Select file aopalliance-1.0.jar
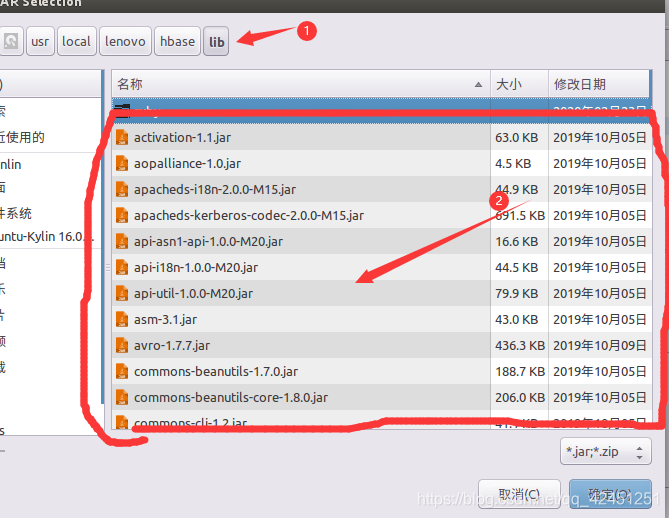This screenshot has width=669, height=518. 382,163
